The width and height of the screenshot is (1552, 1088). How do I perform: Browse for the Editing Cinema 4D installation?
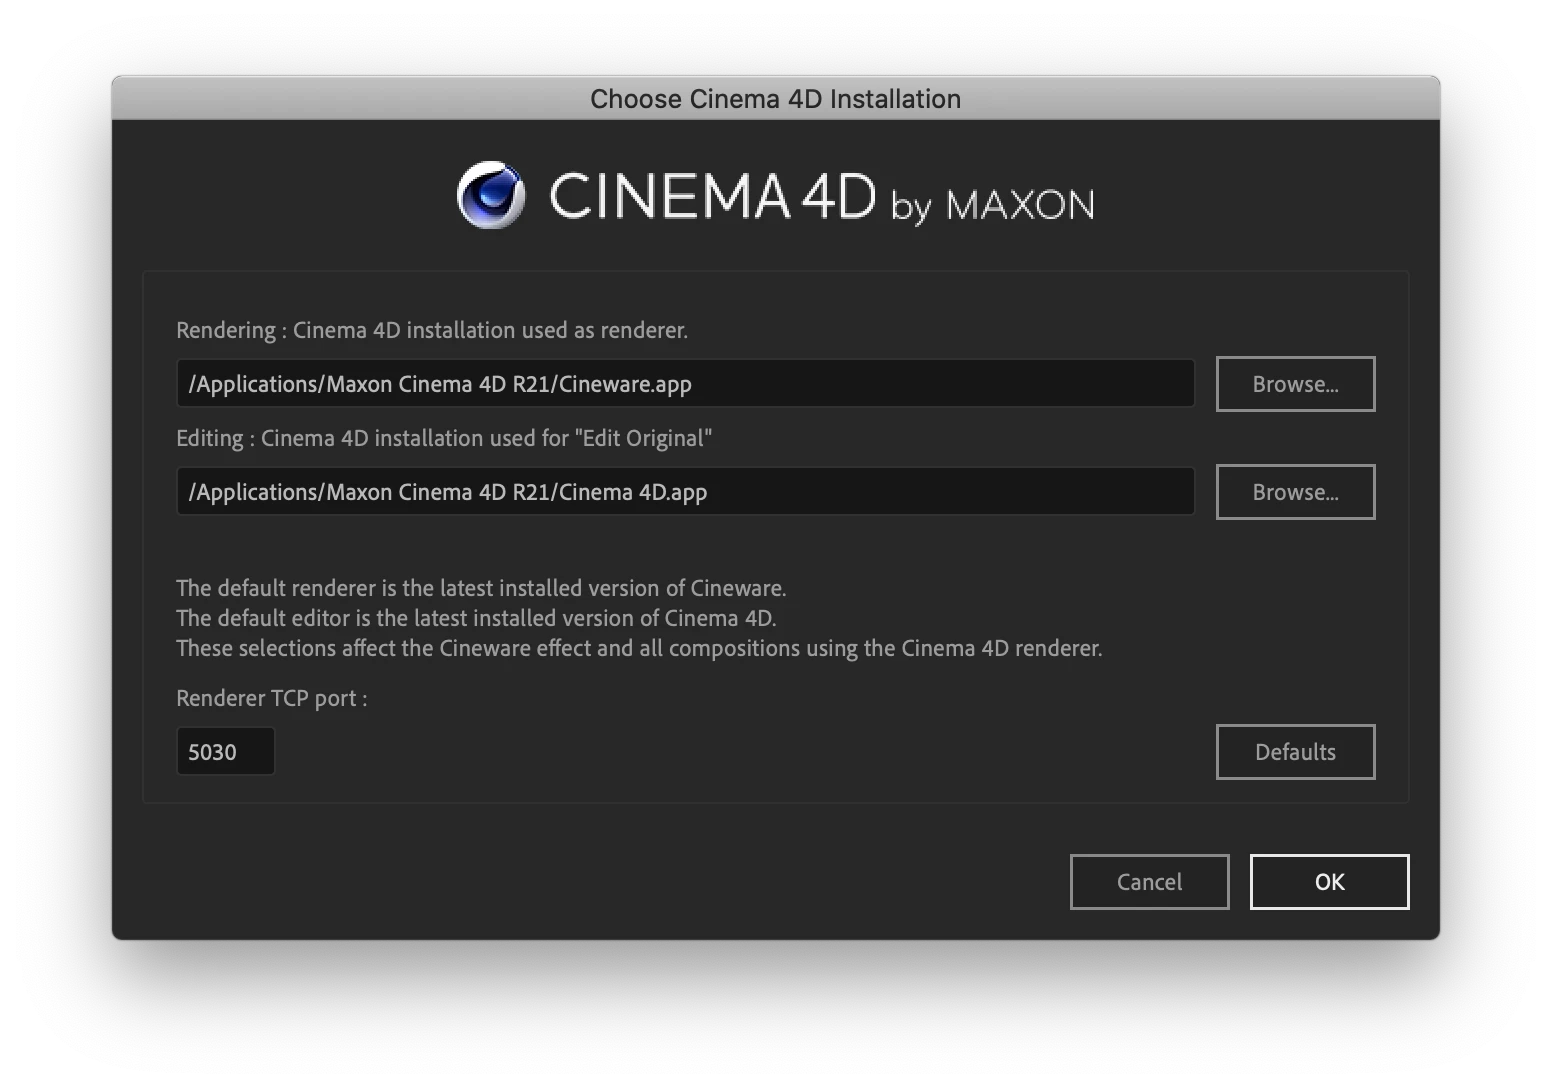coord(1295,492)
